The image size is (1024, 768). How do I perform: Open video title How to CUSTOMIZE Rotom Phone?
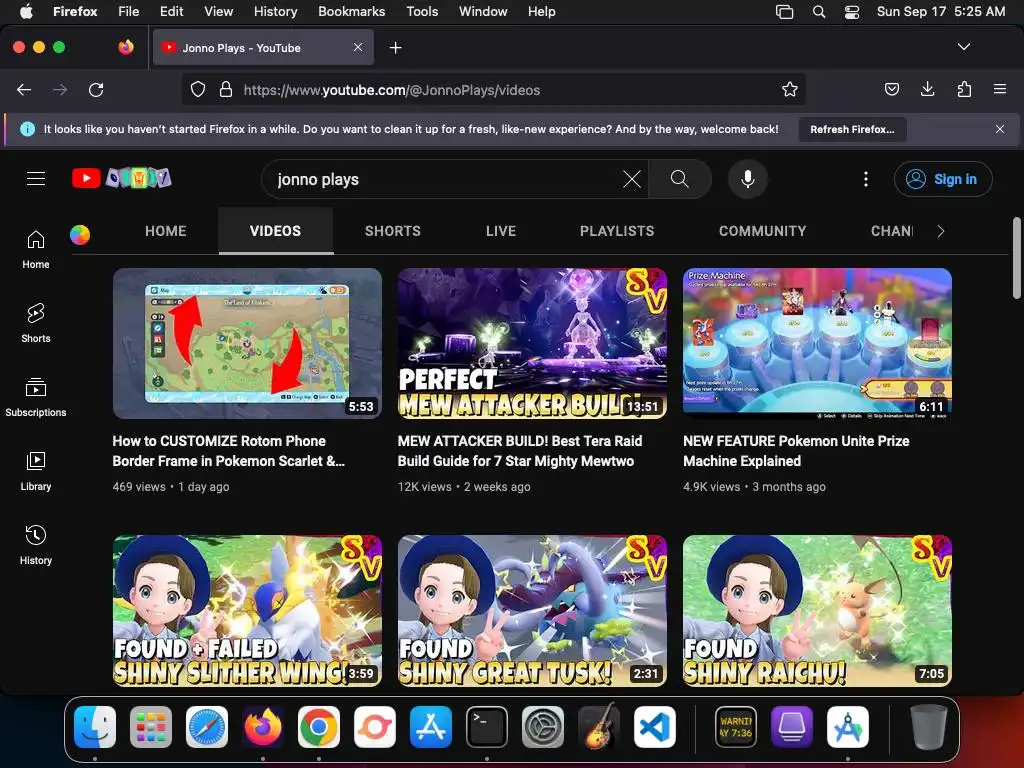(229, 451)
